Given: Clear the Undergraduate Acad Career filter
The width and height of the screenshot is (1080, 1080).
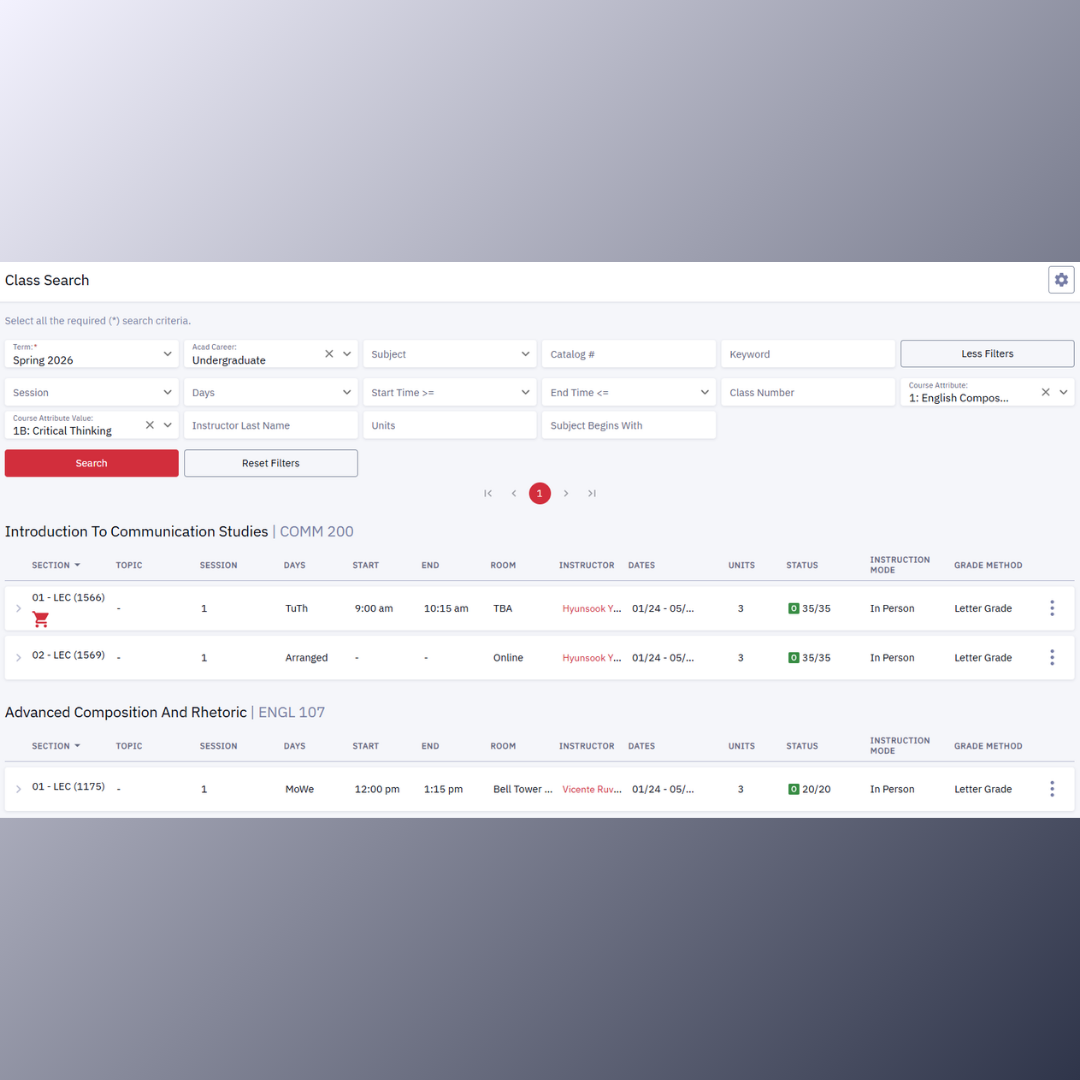Looking at the screenshot, I should (329, 353).
